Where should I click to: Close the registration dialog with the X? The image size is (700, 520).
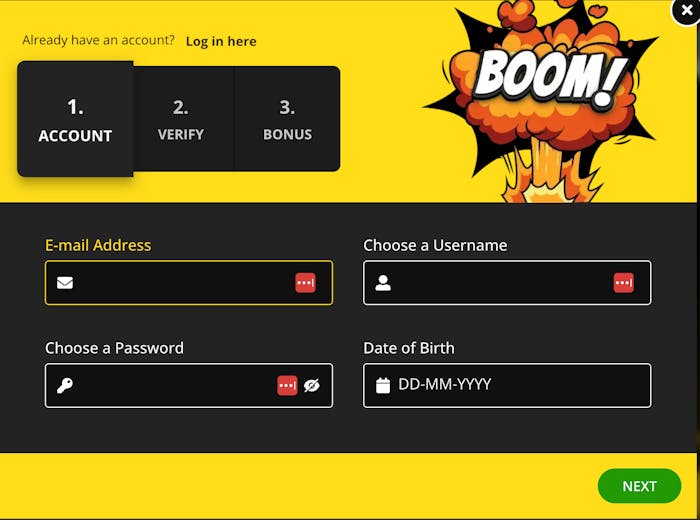point(685,10)
